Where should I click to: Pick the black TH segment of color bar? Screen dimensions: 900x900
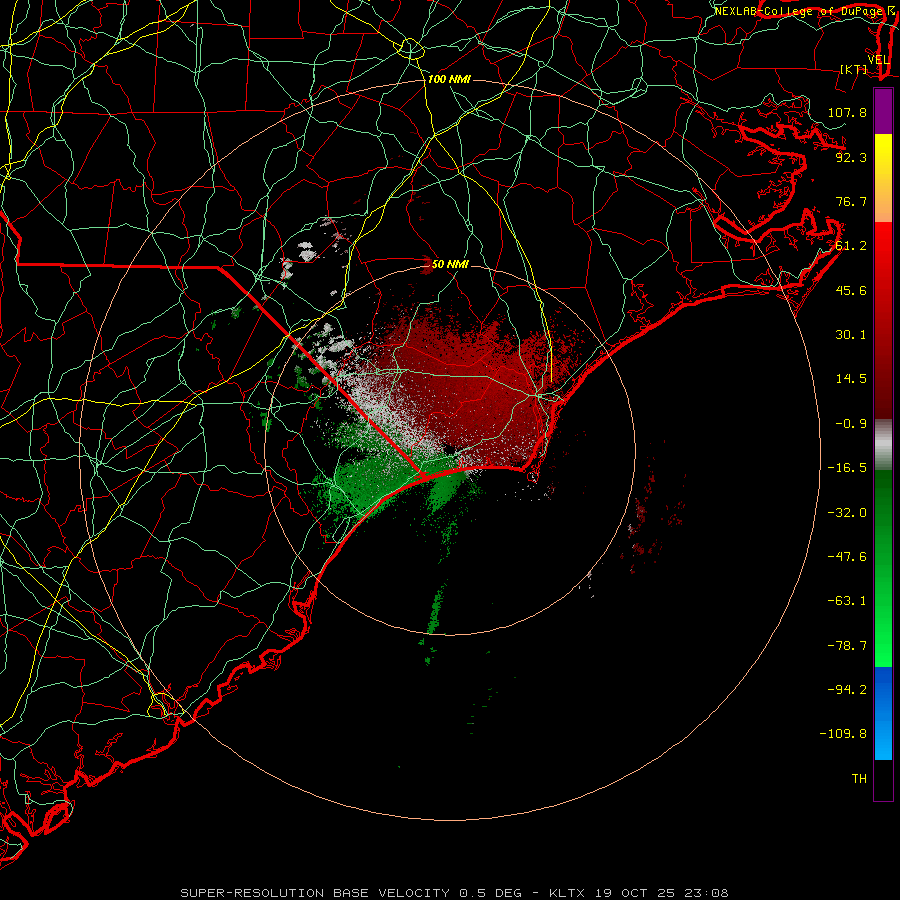coord(883,779)
